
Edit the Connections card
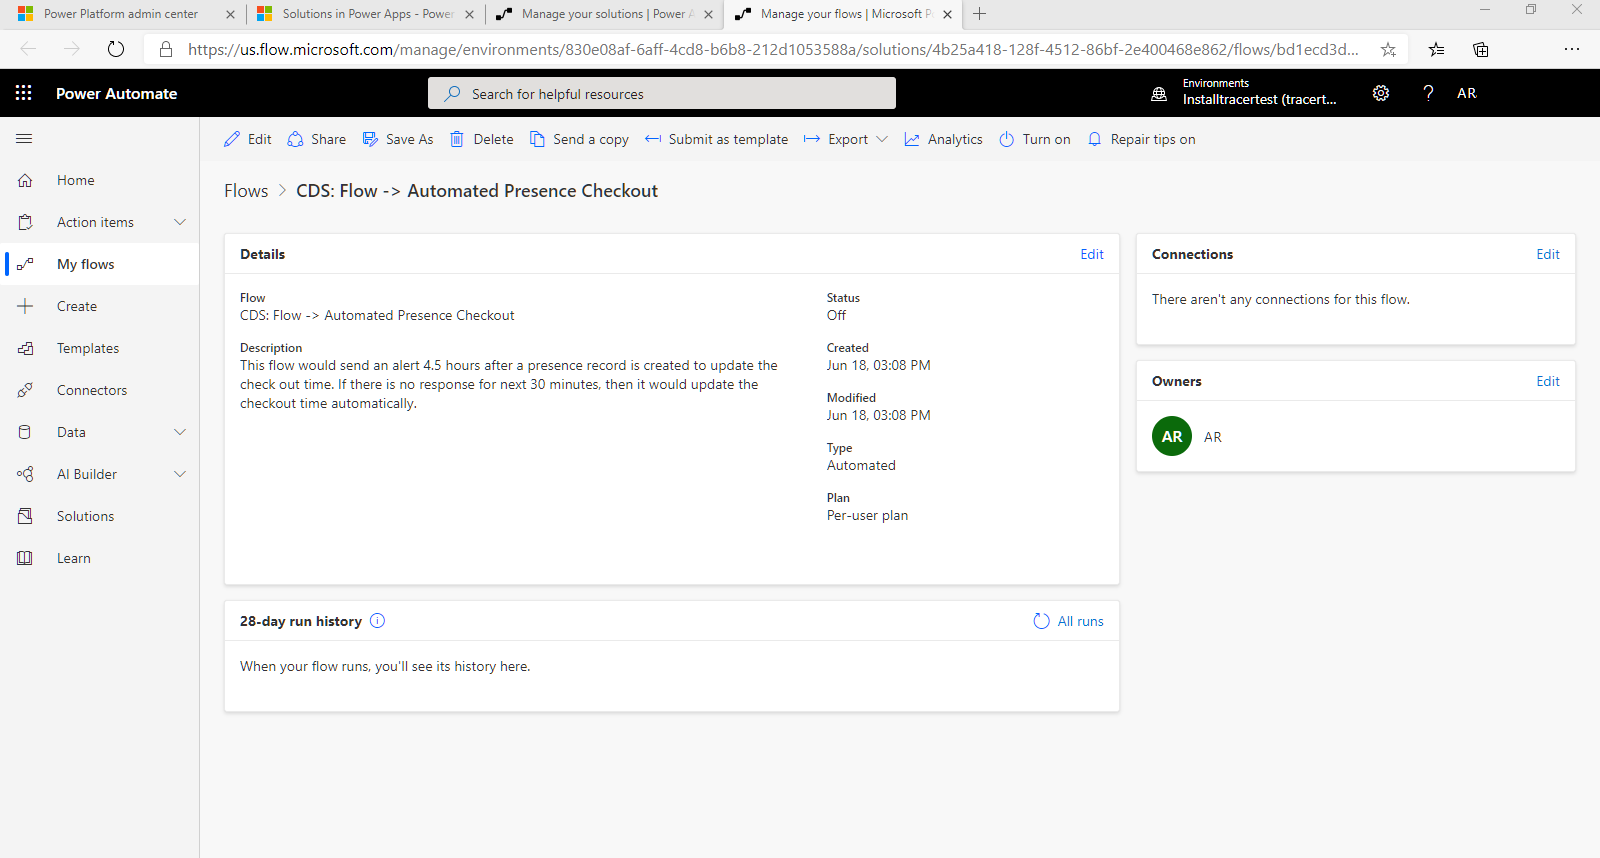click(1548, 254)
